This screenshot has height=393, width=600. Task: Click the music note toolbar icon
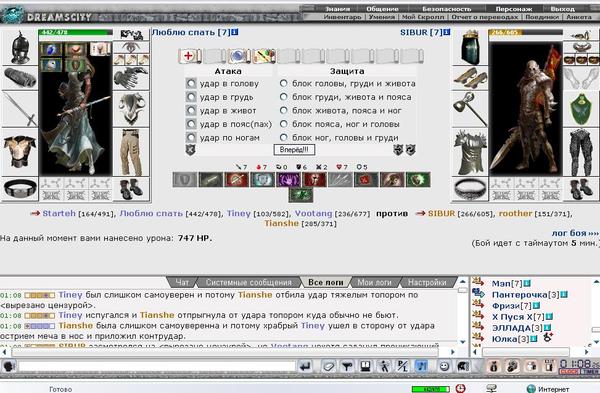click(x=421, y=366)
